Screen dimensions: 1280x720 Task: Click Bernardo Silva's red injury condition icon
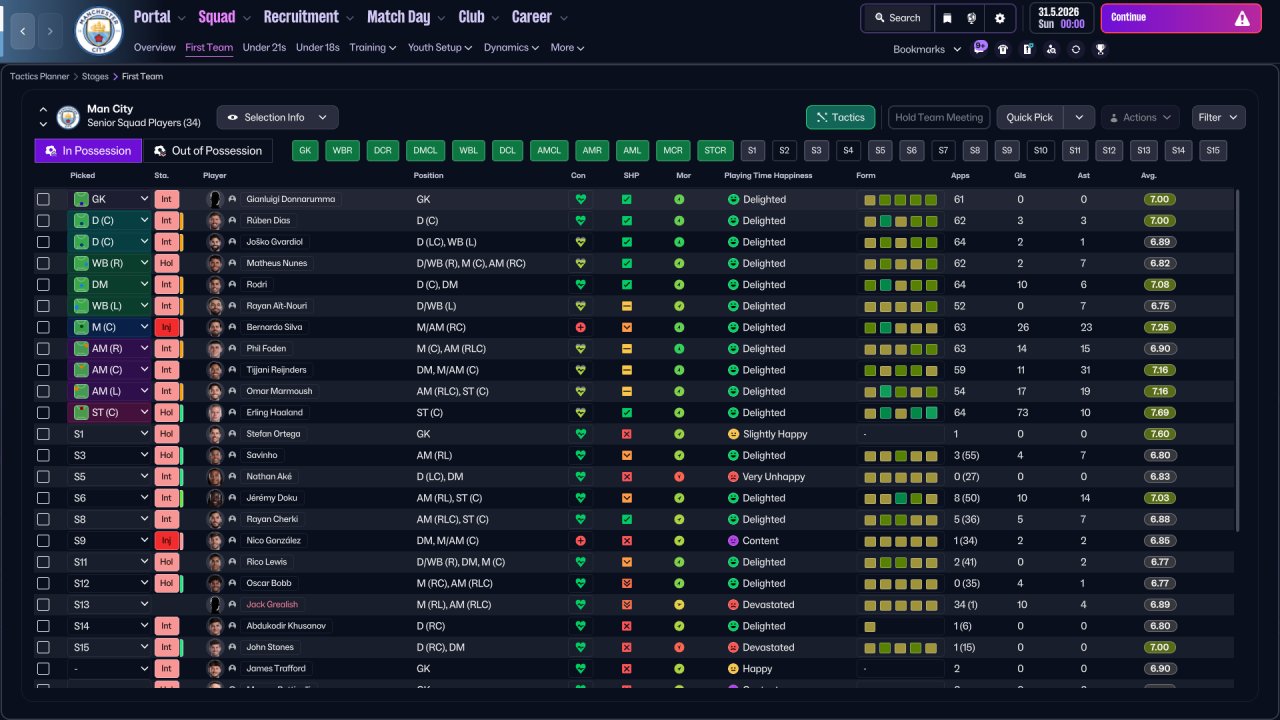coord(580,327)
